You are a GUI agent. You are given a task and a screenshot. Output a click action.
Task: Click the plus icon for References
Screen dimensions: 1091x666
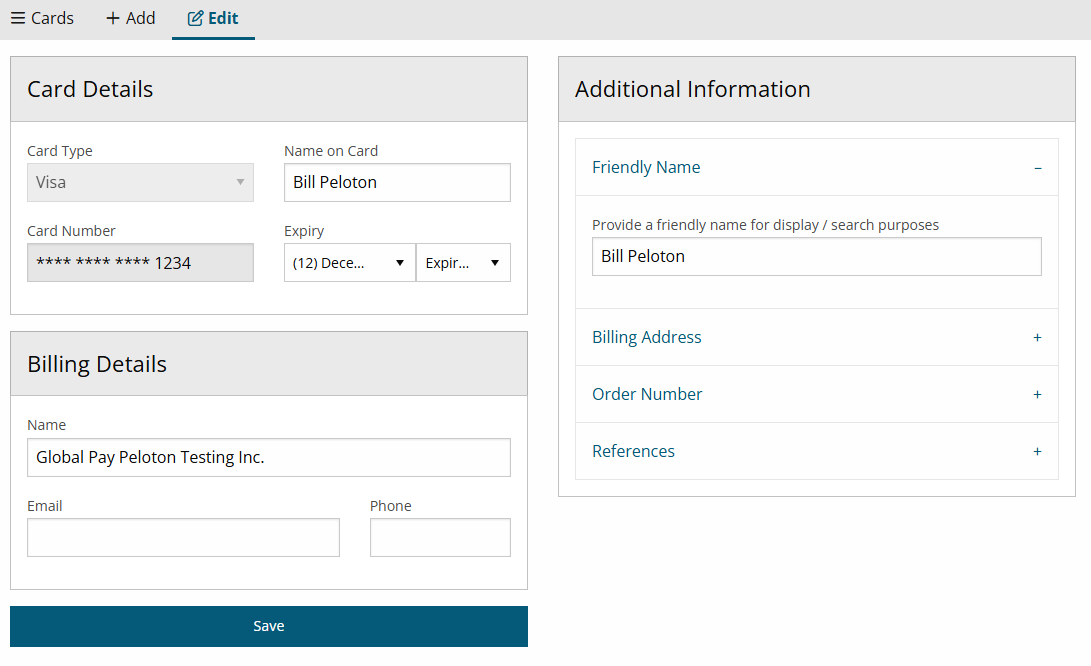pyautogui.click(x=1037, y=452)
